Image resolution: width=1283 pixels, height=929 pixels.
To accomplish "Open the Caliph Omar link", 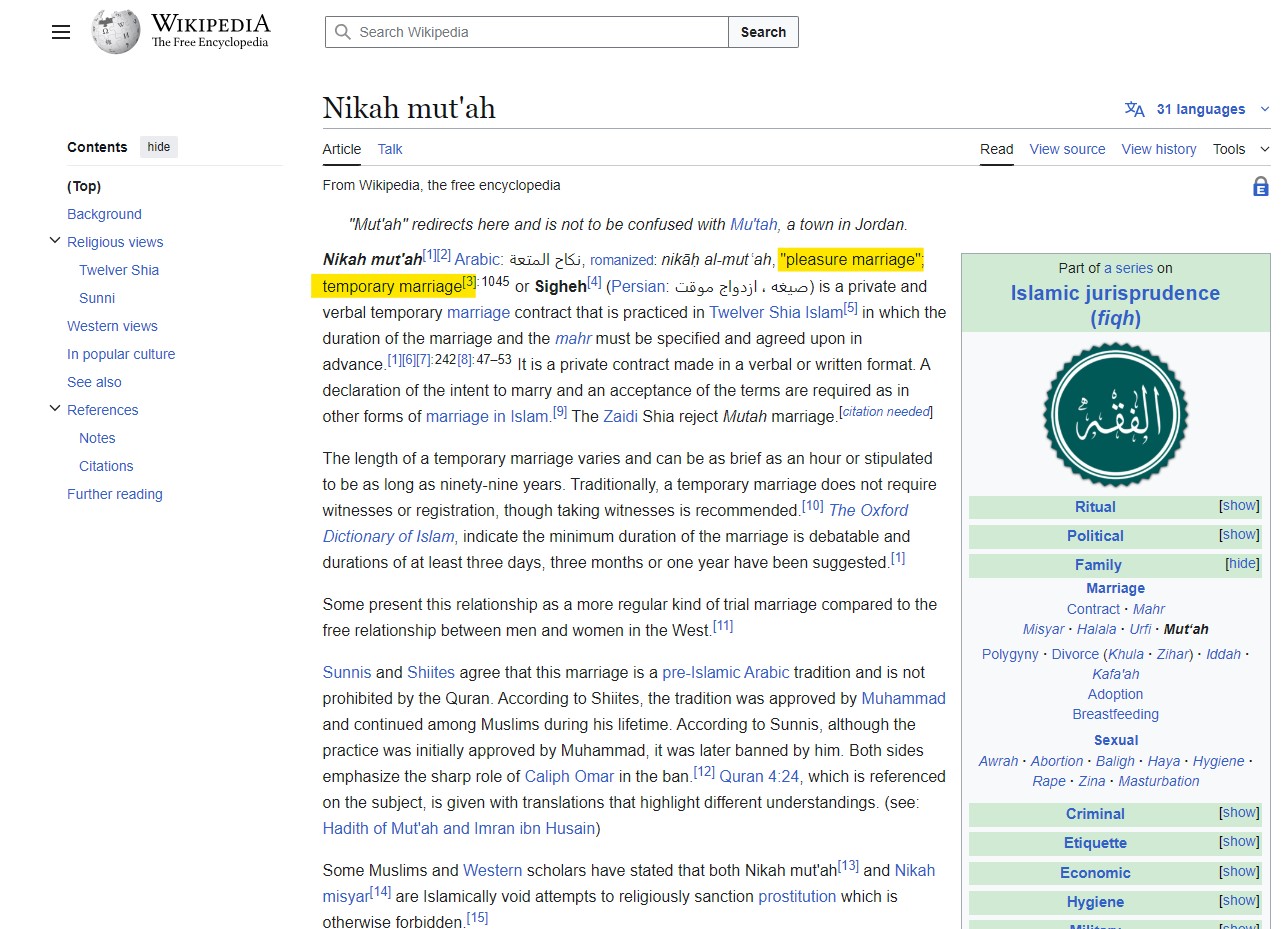I will 569,776.
